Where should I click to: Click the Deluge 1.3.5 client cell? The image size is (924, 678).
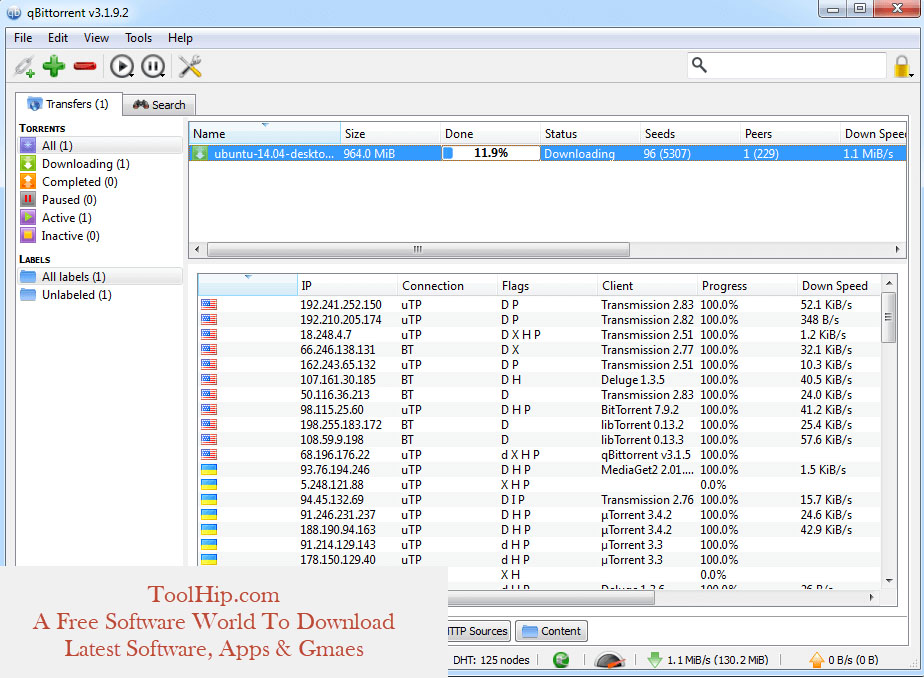633,380
